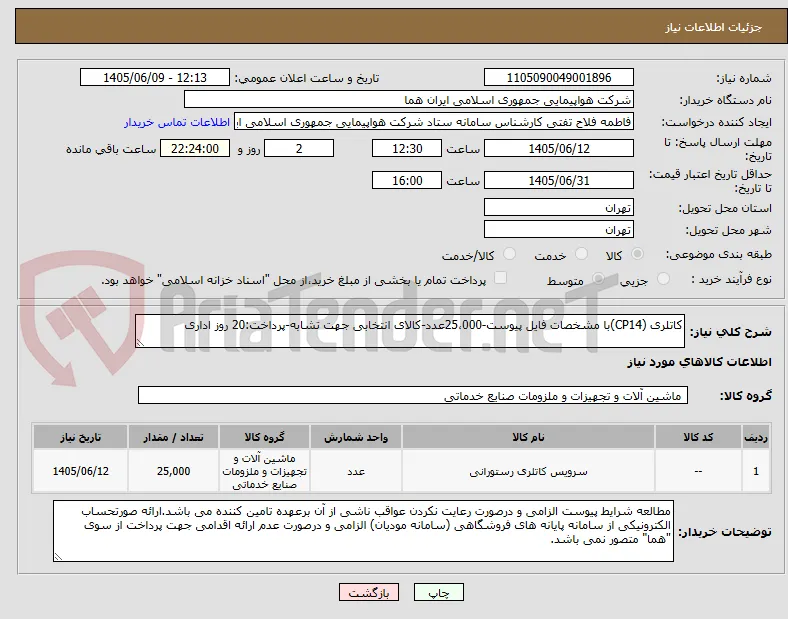Click the item name سرویس کاتلری رستورانی
Screen dimensions: 788x619
click(x=528, y=472)
